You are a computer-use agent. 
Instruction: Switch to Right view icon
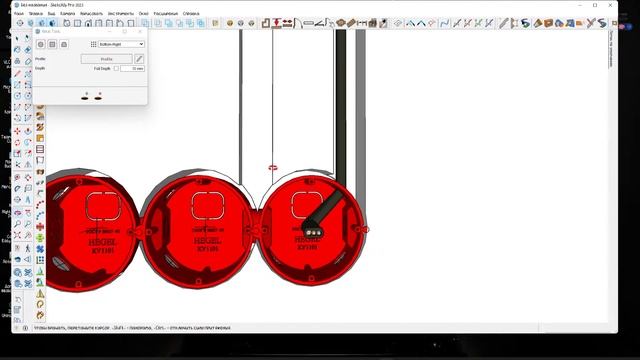99,23
